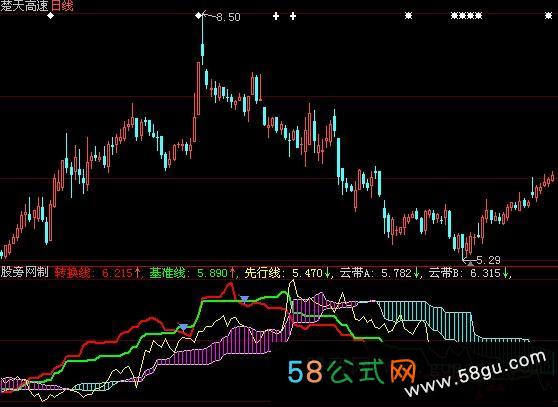Click the lower blue down-triangle near red-green crossover
Screen dimensions: 558x407
(183, 327)
